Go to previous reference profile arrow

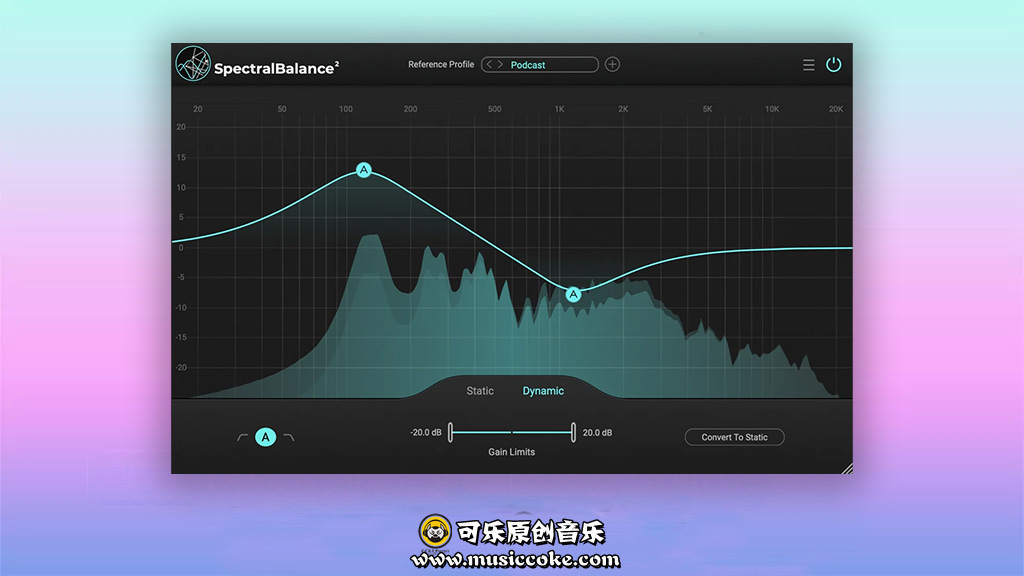pyautogui.click(x=489, y=65)
